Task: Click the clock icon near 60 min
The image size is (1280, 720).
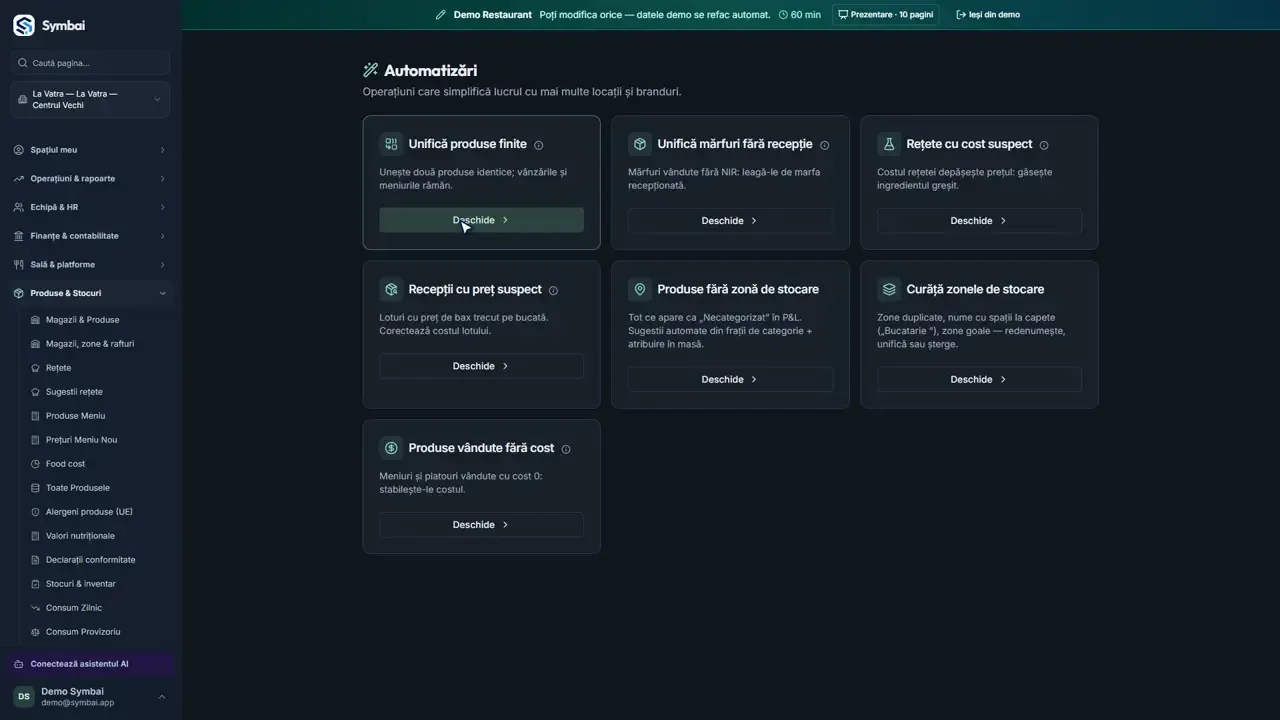Action: (x=783, y=15)
